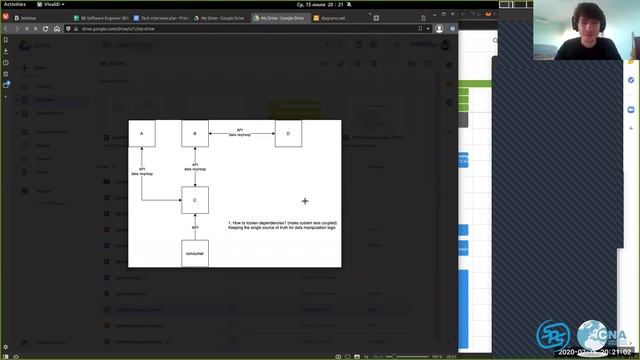Viewport: 640px width, 360px height.
Task: Click the remove trash icon in Drive toolbar
Action: pos(373,64)
